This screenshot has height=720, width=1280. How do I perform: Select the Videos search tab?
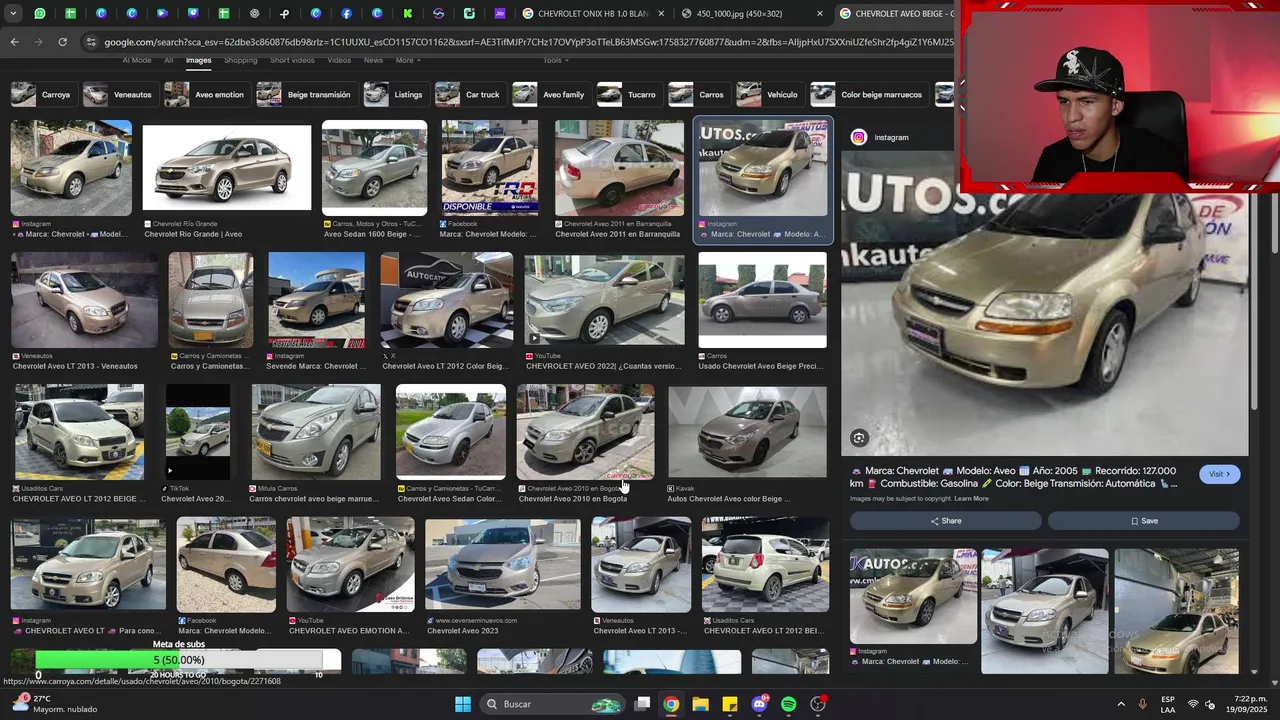coord(339,60)
